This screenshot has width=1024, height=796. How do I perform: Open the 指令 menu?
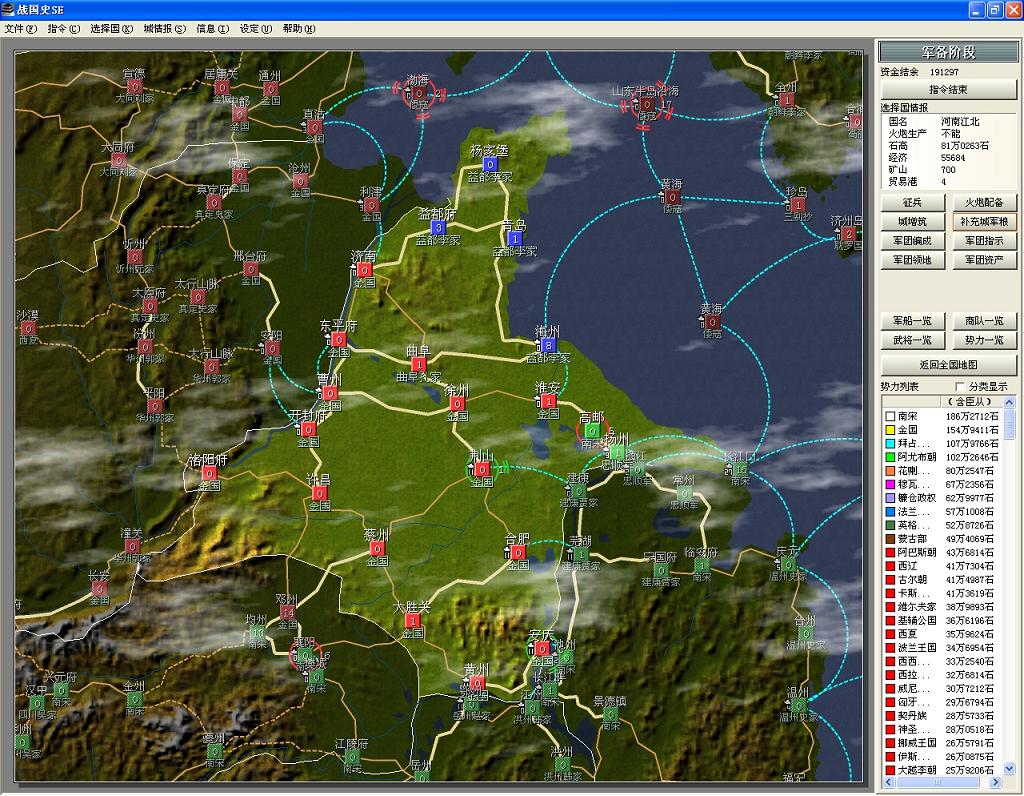[x=64, y=29]
